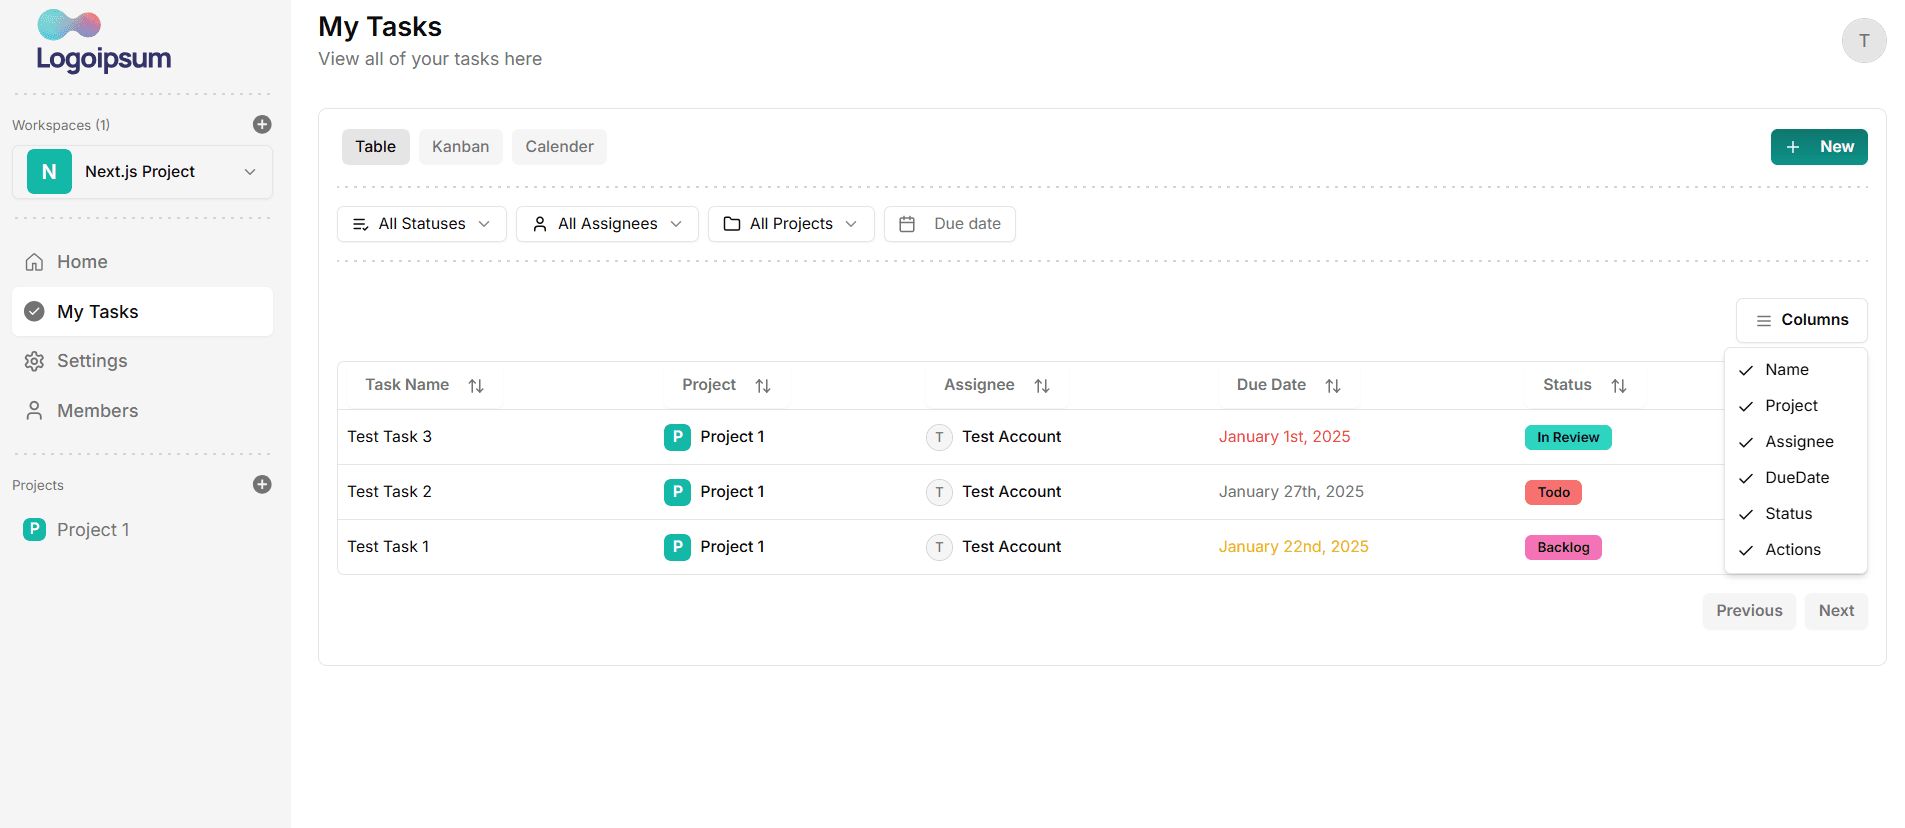Click Test Account in Test Task 1 row
The width and height of the screenshot is (1905, 828).
[1012, 547]
